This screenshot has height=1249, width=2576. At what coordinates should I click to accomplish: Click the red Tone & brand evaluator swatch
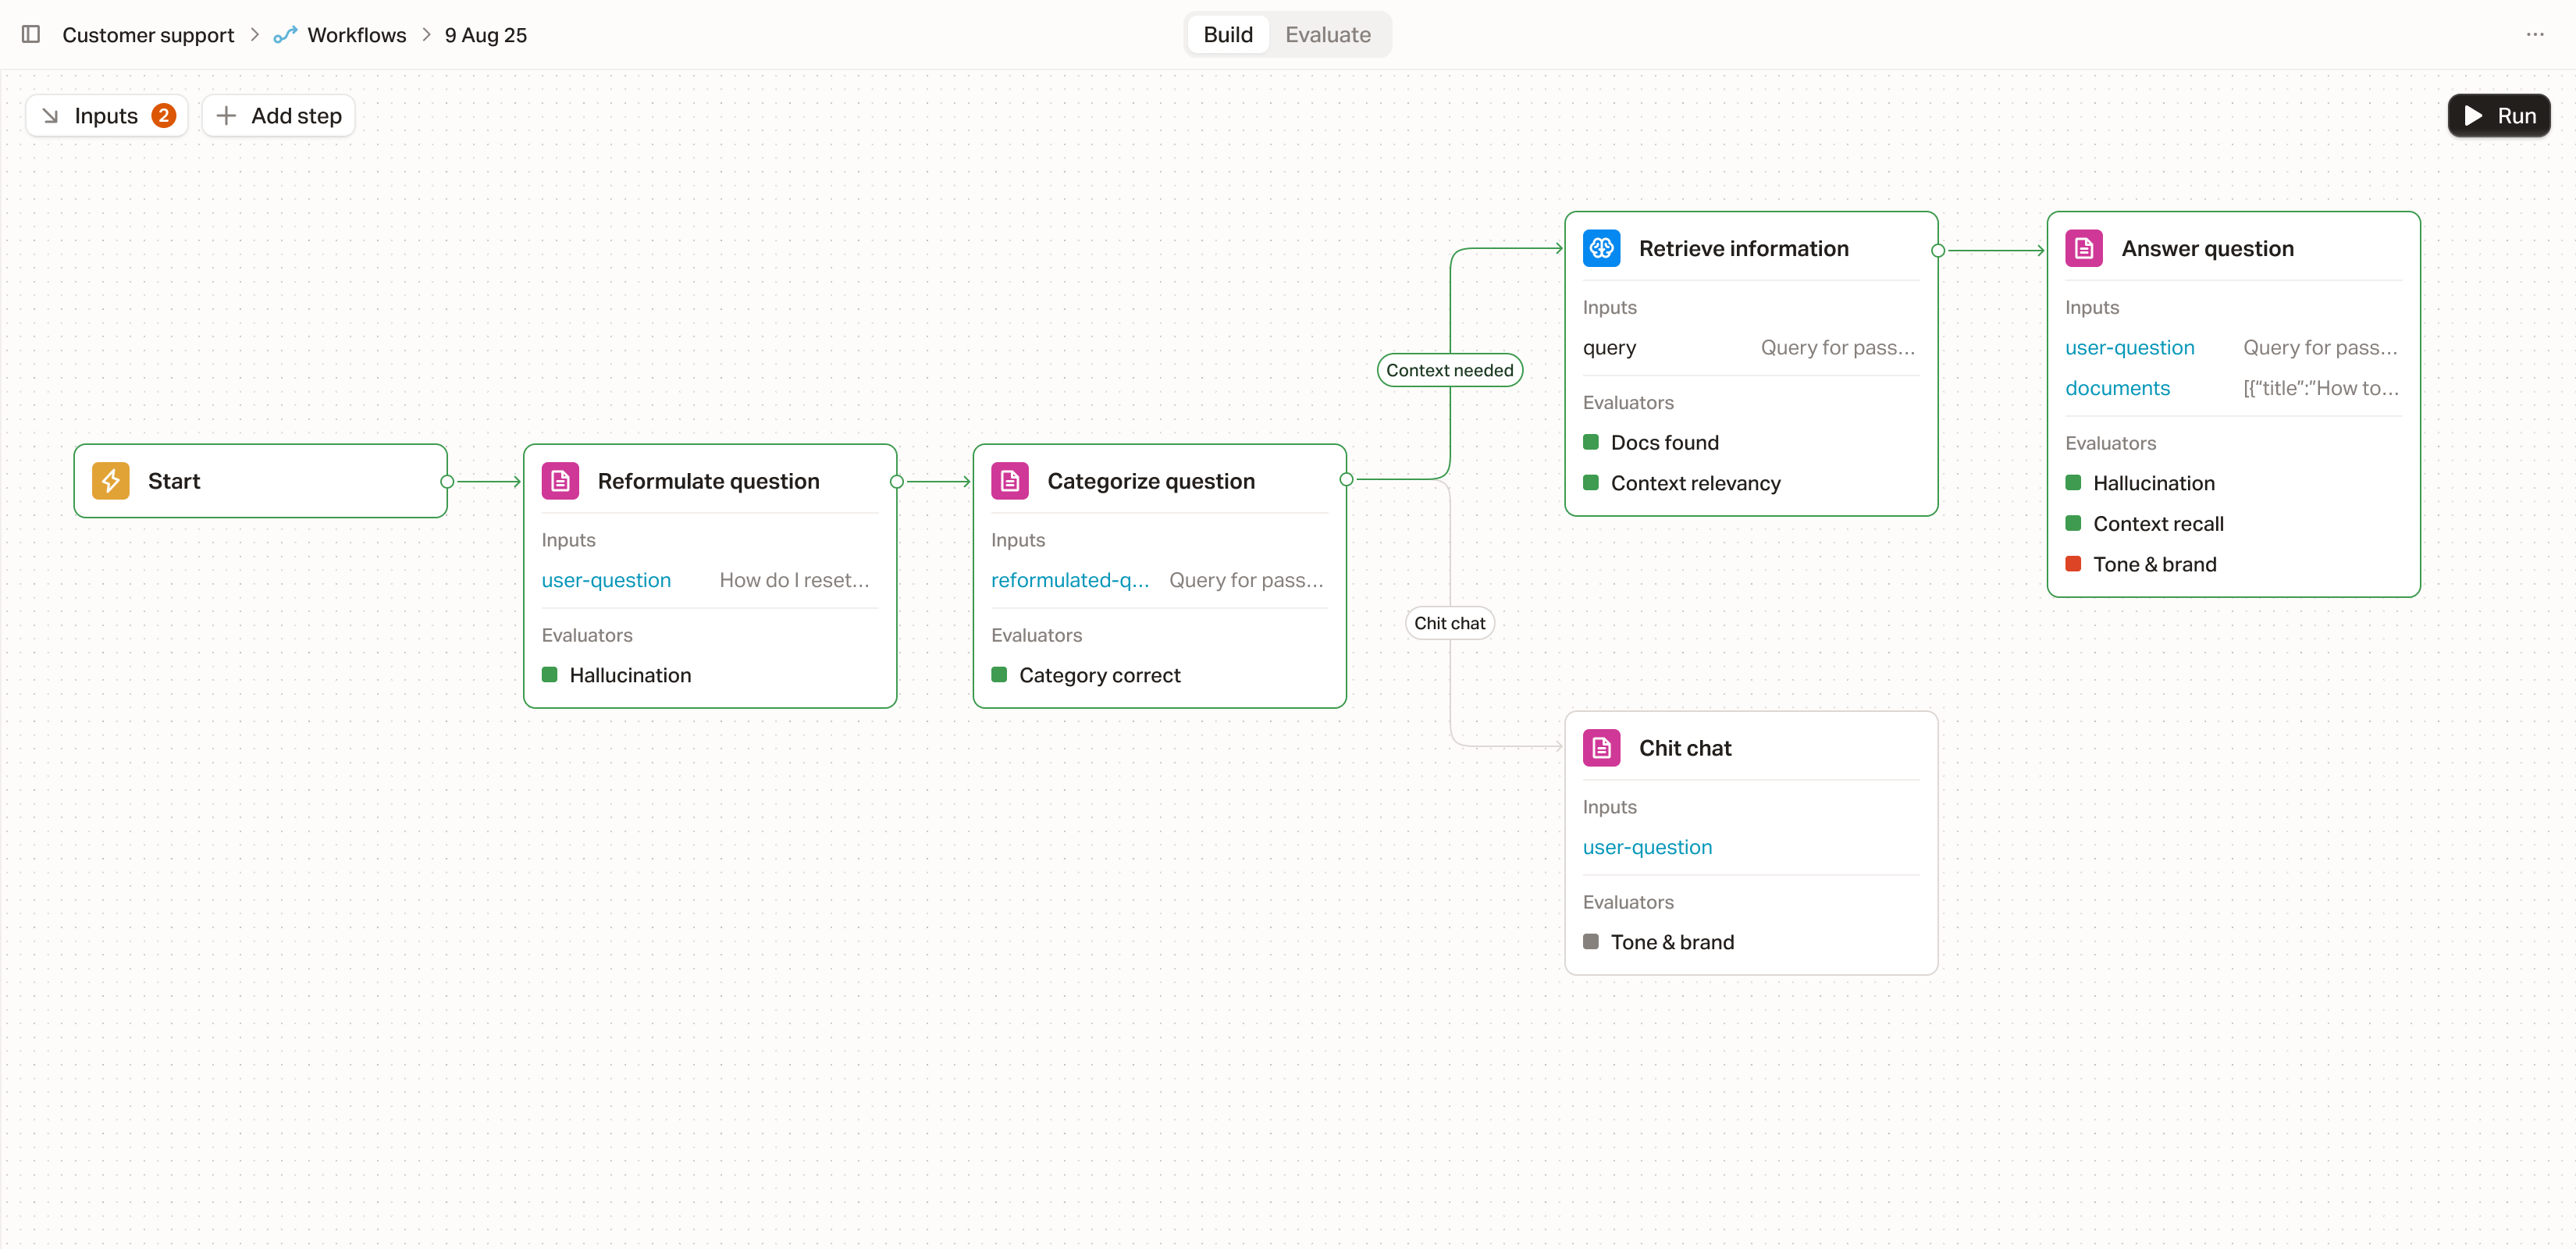click(2073, 564)
